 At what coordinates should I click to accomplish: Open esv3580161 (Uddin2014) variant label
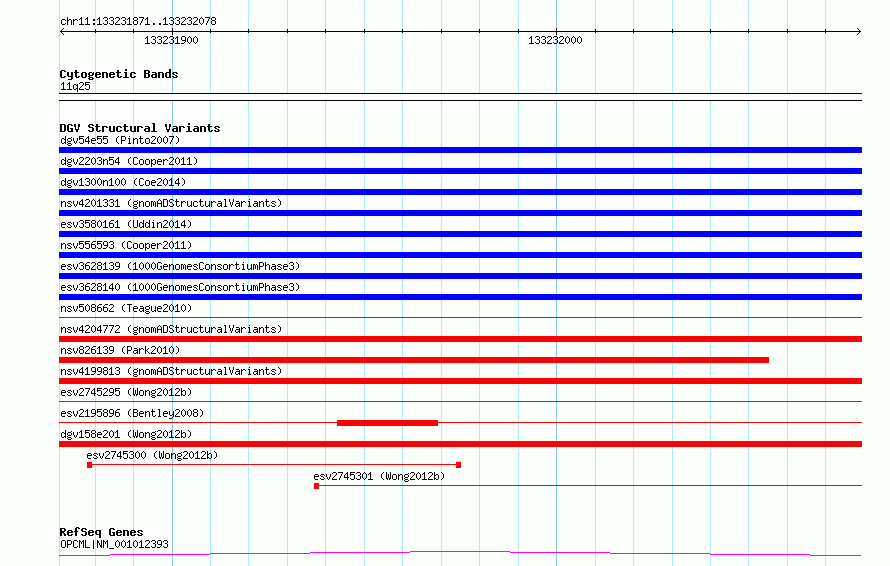(126, 224)
